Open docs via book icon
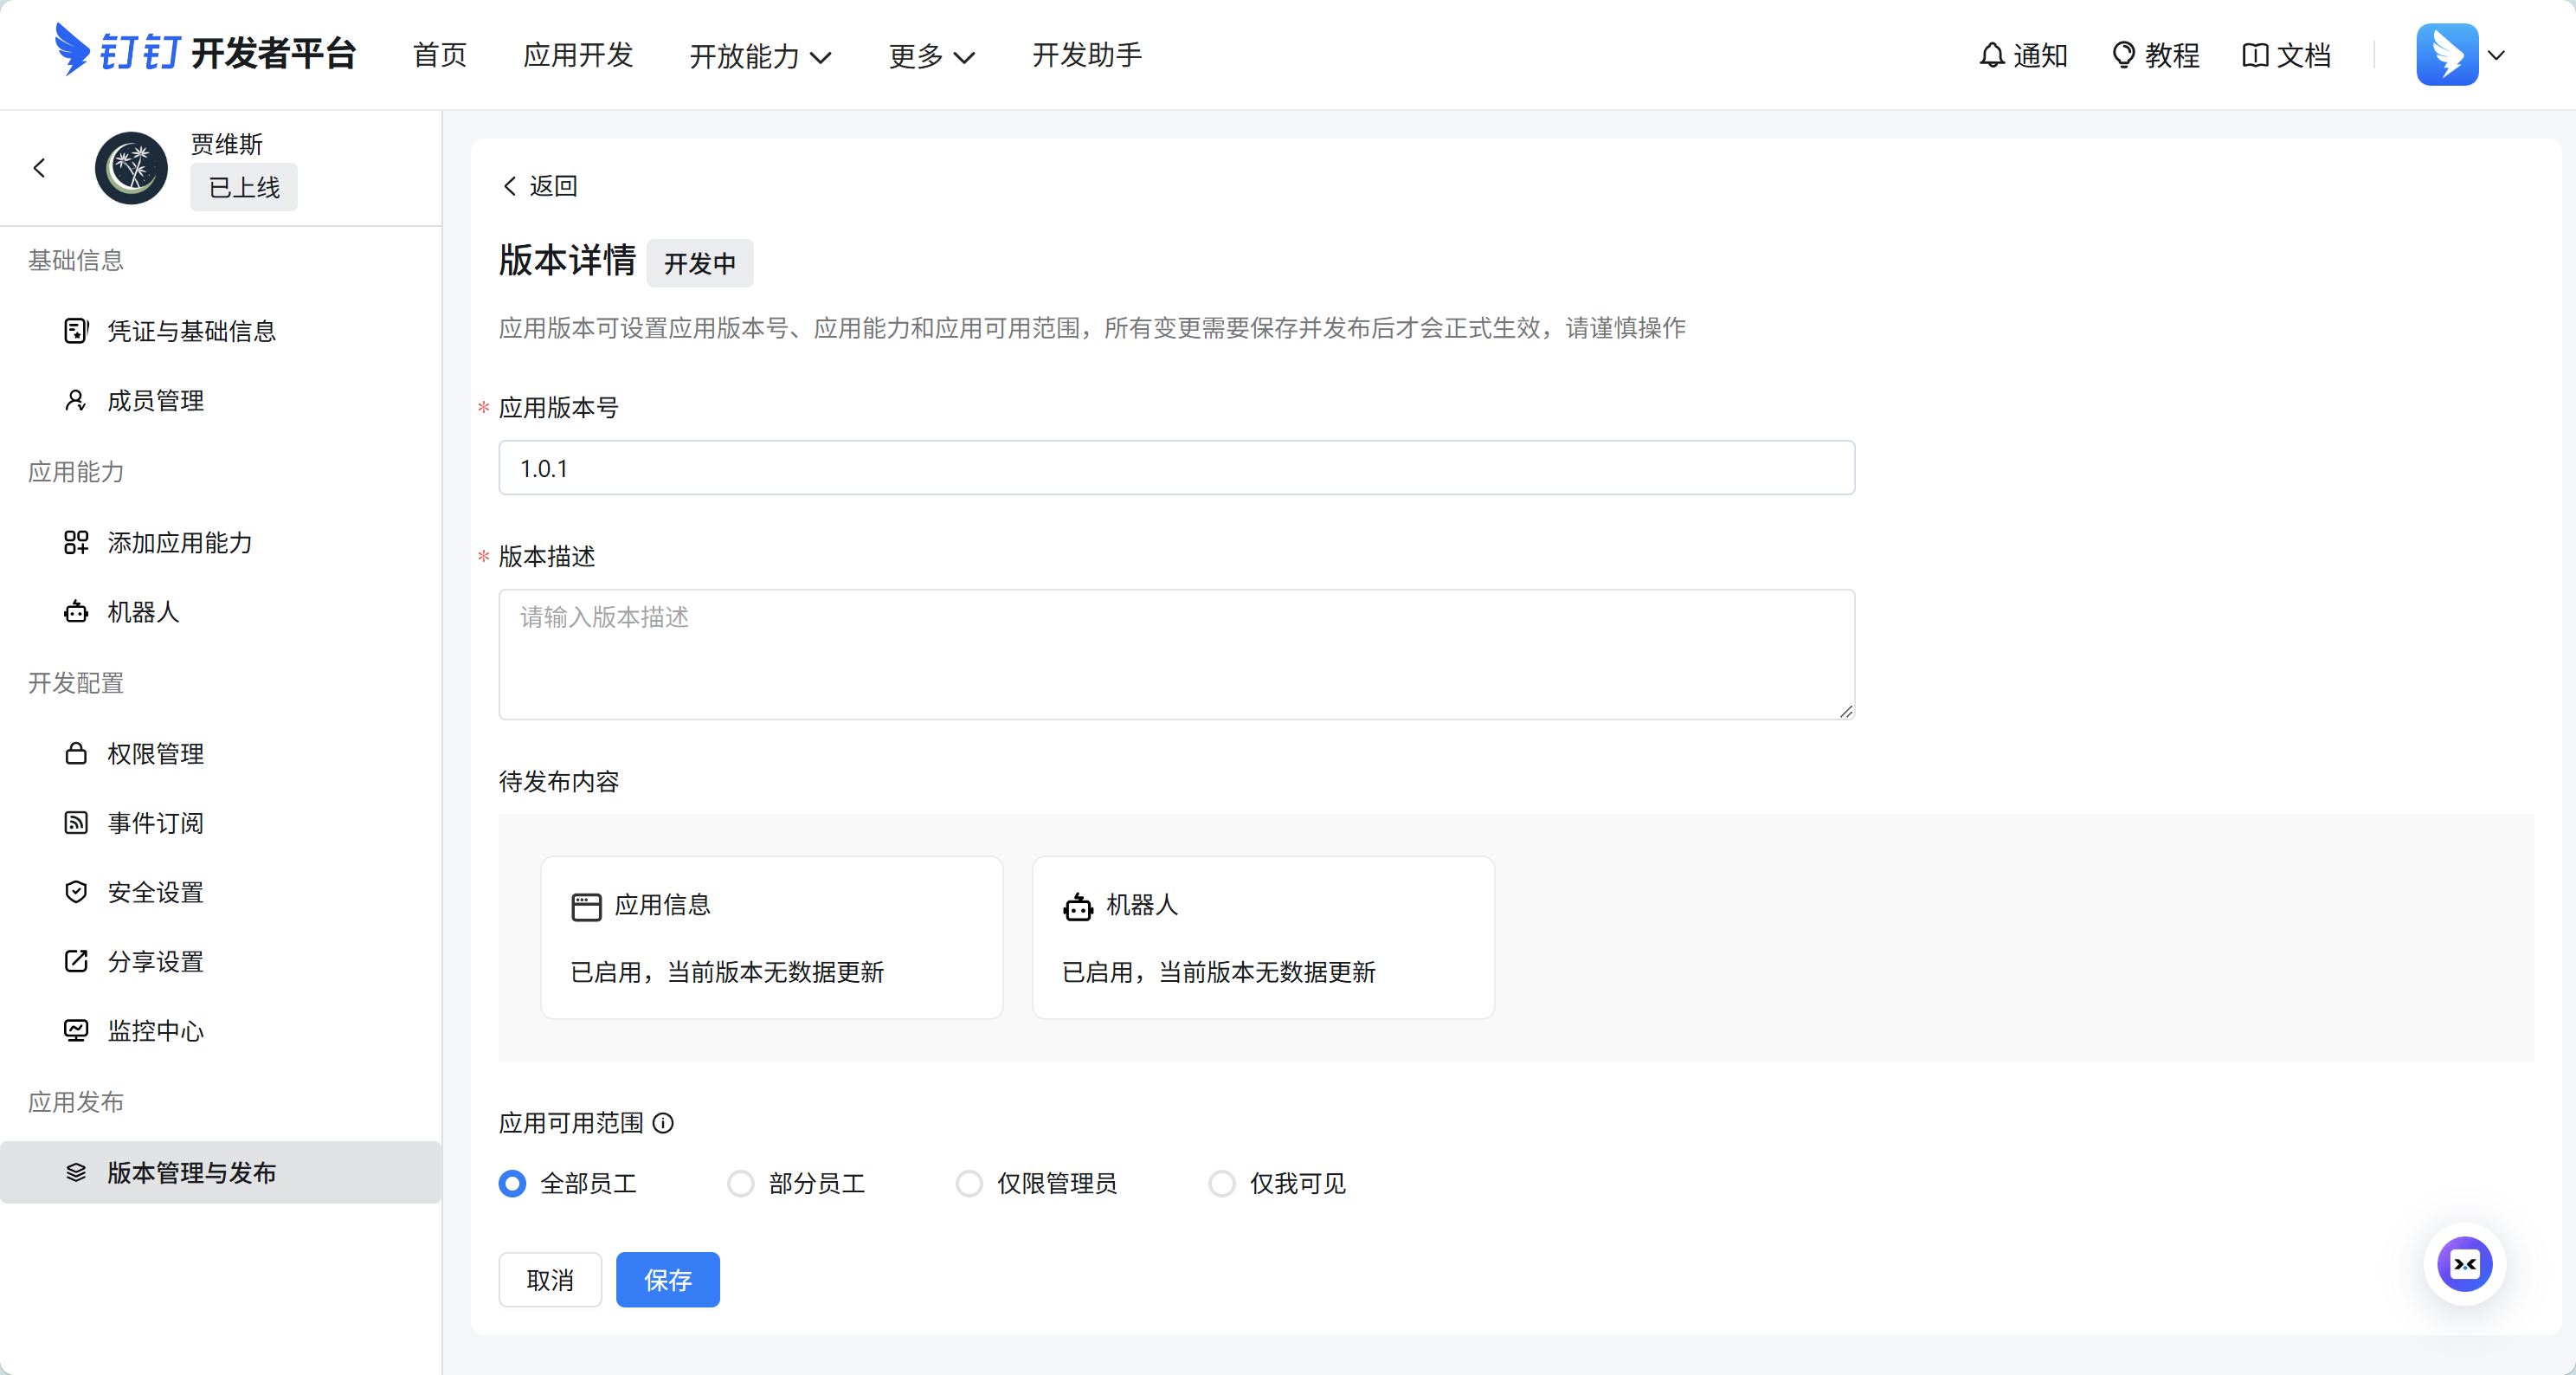This screenshot has height=1375, width=2576. [2254, 55]
